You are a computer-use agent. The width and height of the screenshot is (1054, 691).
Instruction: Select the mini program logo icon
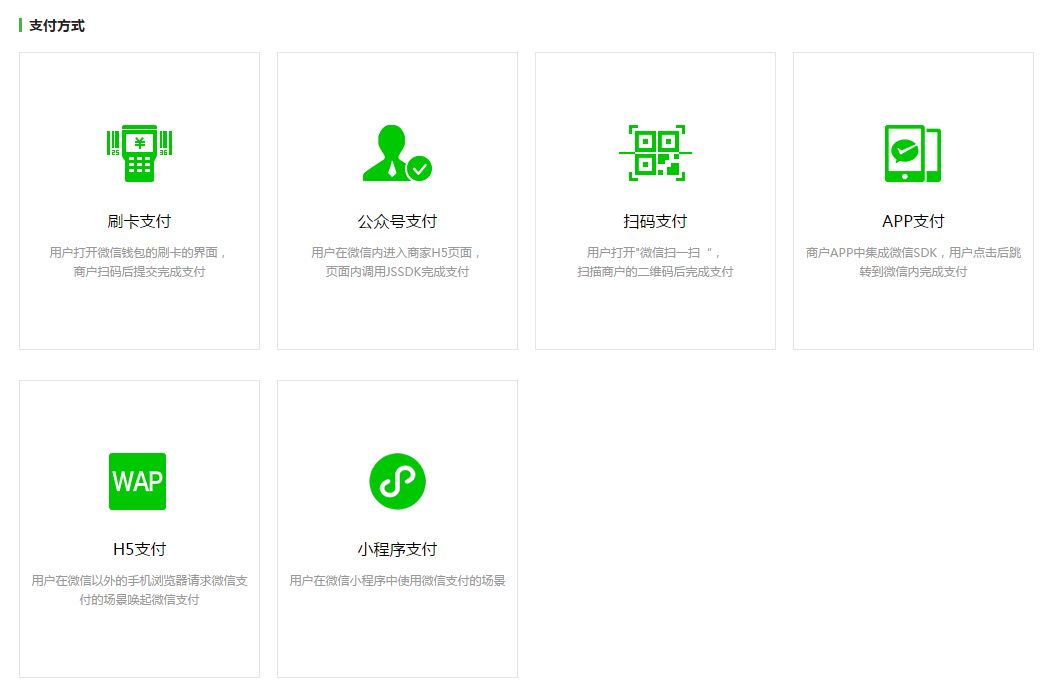[x=397, y=481]
